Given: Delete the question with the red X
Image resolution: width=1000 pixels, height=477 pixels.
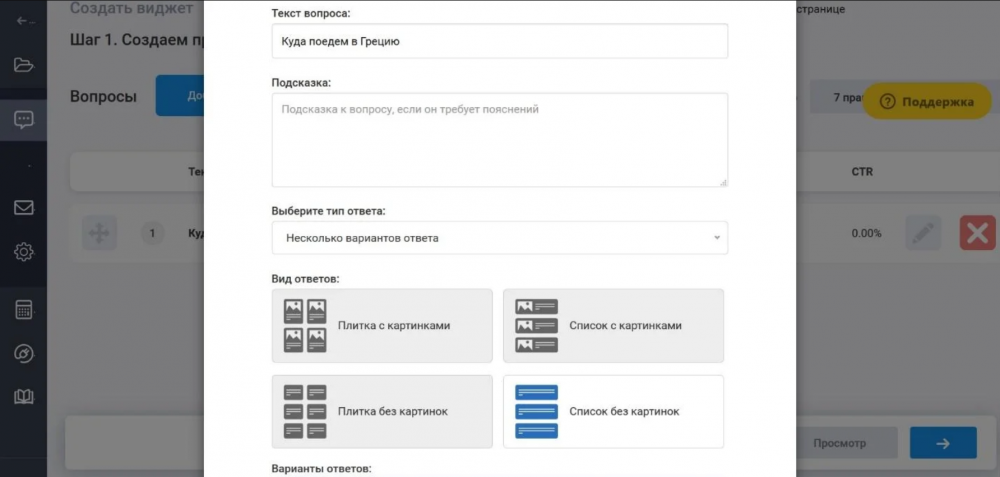Looking at the screenshot, I should point(977,233).
